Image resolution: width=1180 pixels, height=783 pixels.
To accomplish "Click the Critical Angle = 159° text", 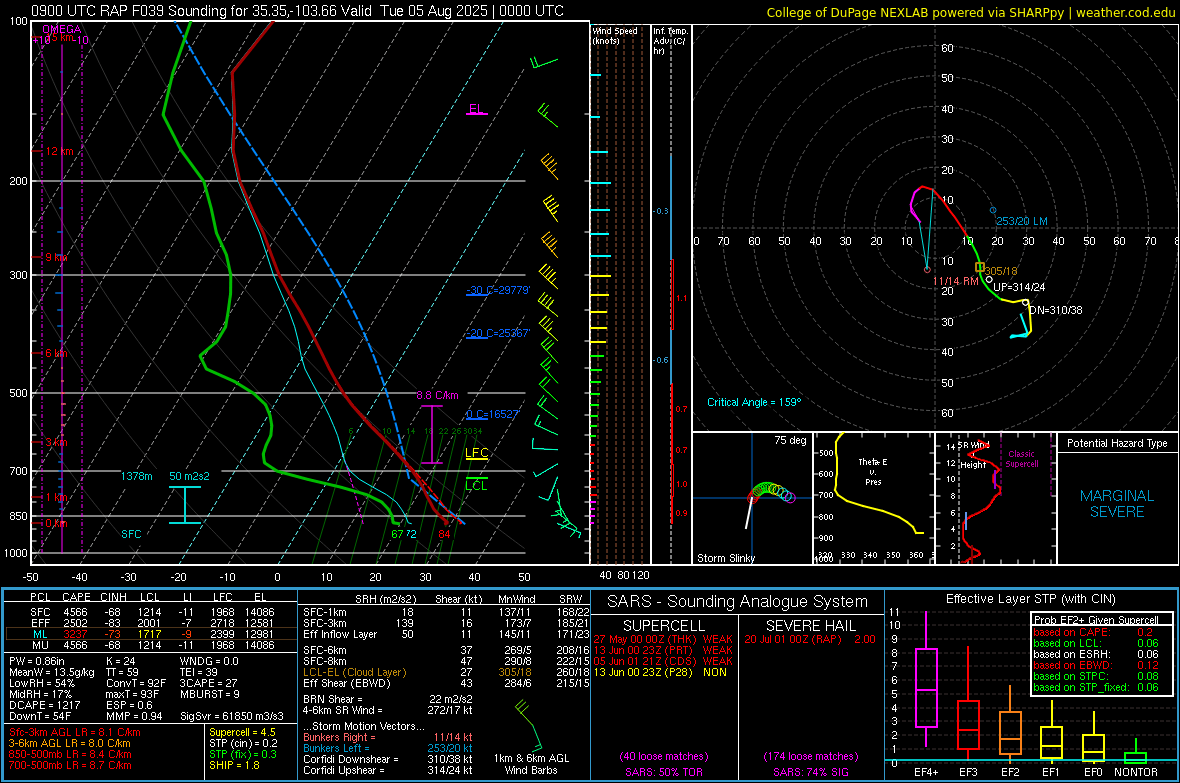I will tap(754, 402).
